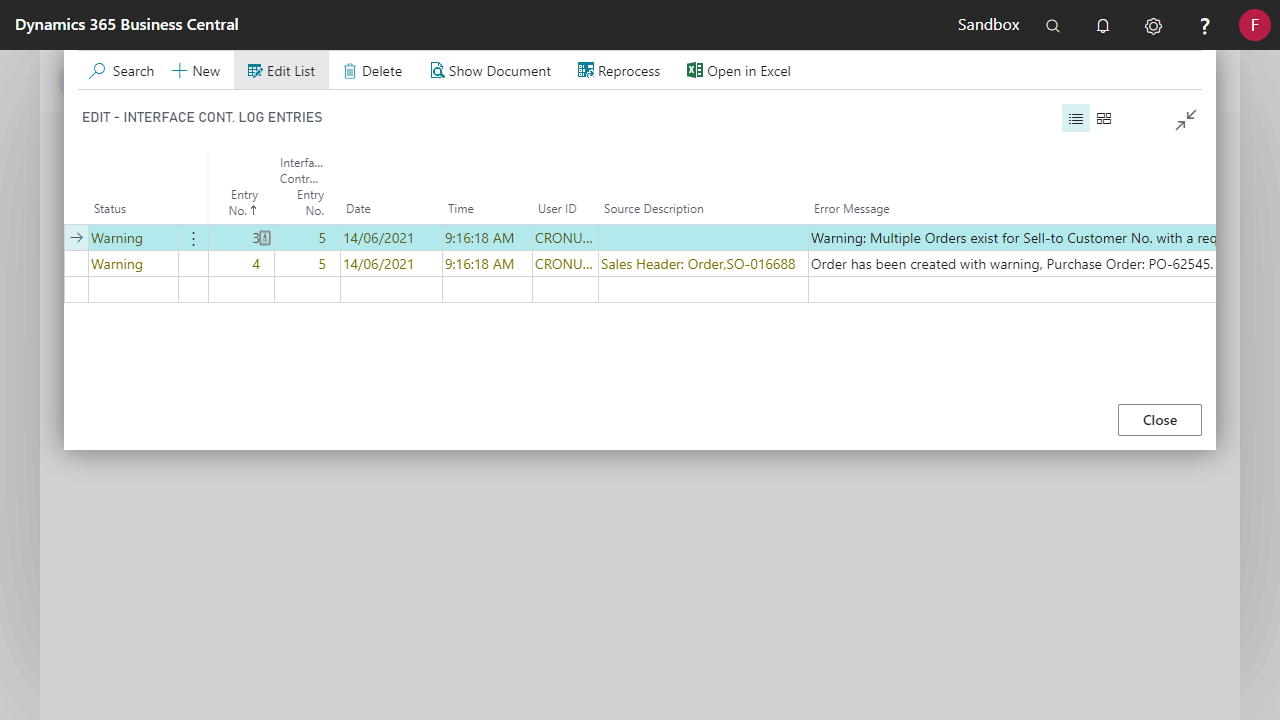The image size is (1280, 720).
Task: Create a new log entry
Action: tap(196, 70)
